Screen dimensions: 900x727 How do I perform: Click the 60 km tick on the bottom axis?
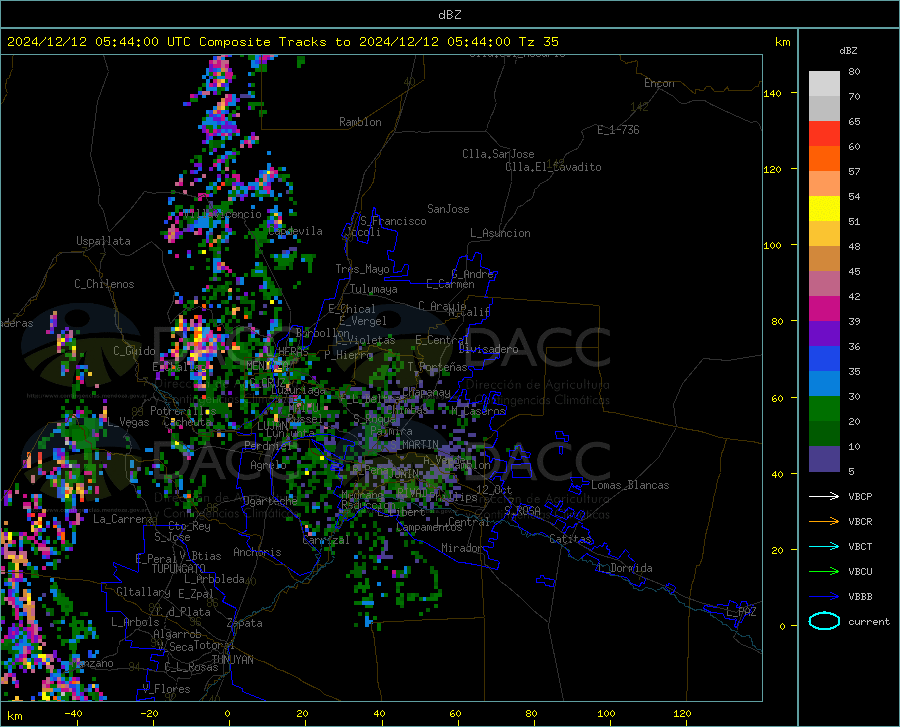coord(455,713)
